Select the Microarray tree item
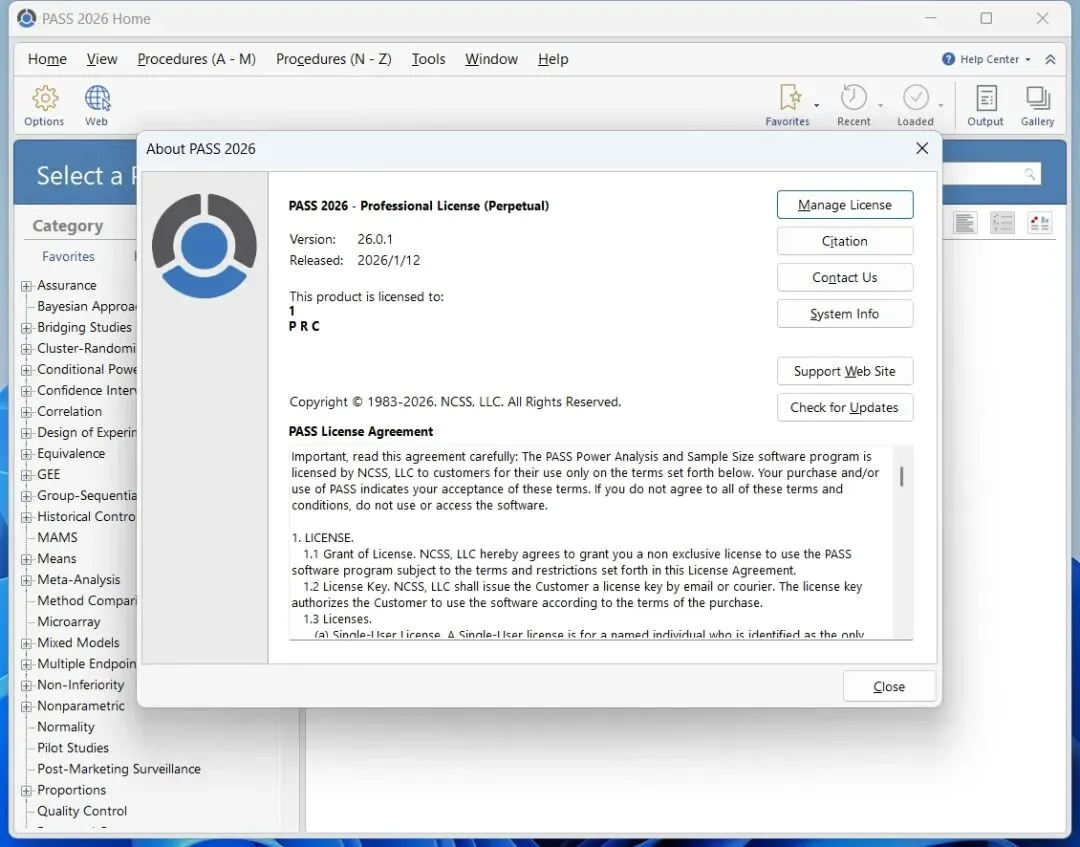This screenshot has width=1080, height=847. 69,621
